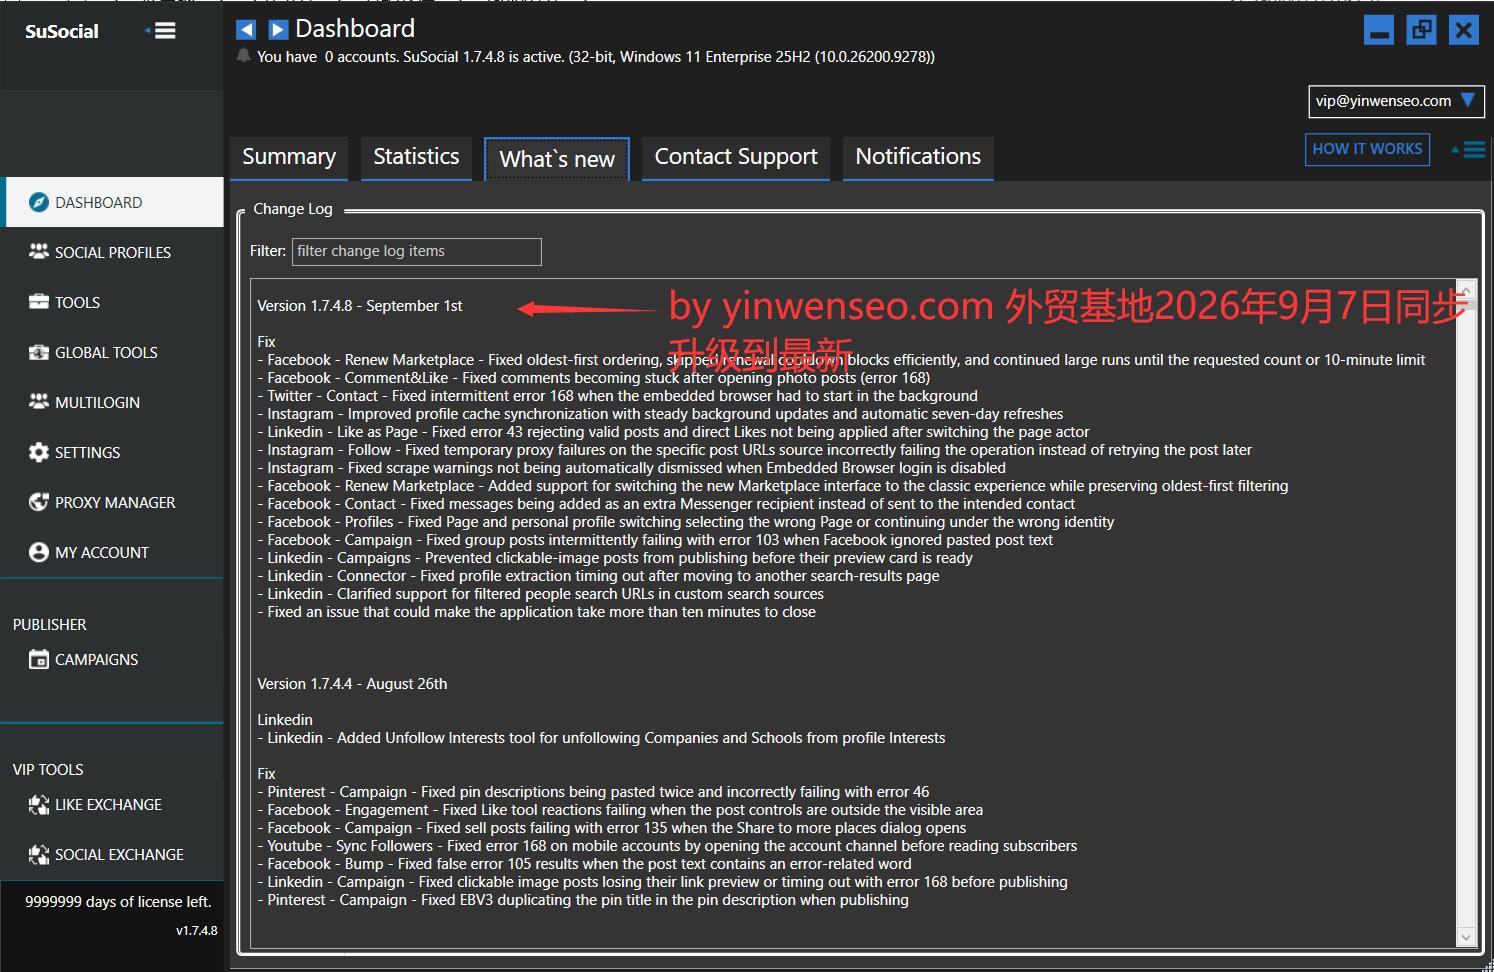Click the Change Log group title
1494x972 pixels.
[x=293, y=209]
